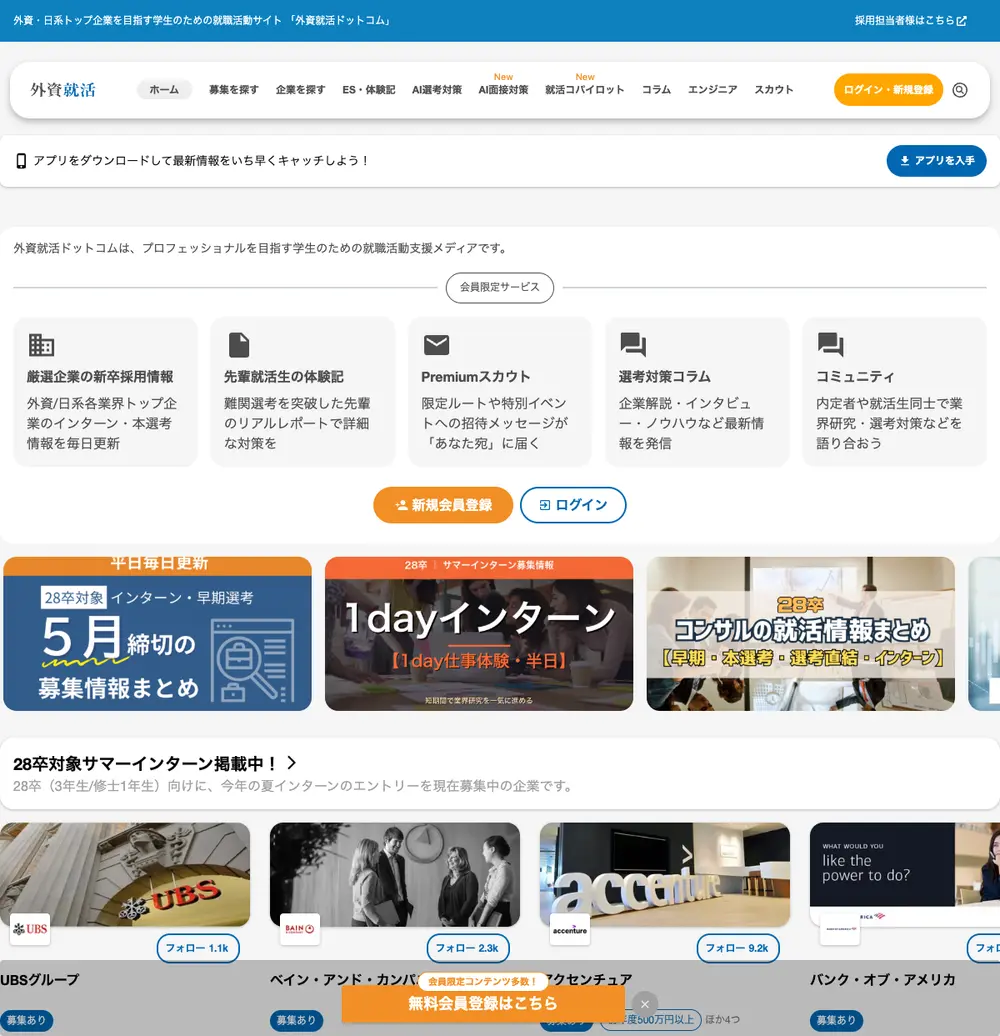Open 企業を探す in navigation
1000x1036 pixels.
pyautogui.click(x=301, y=90)
